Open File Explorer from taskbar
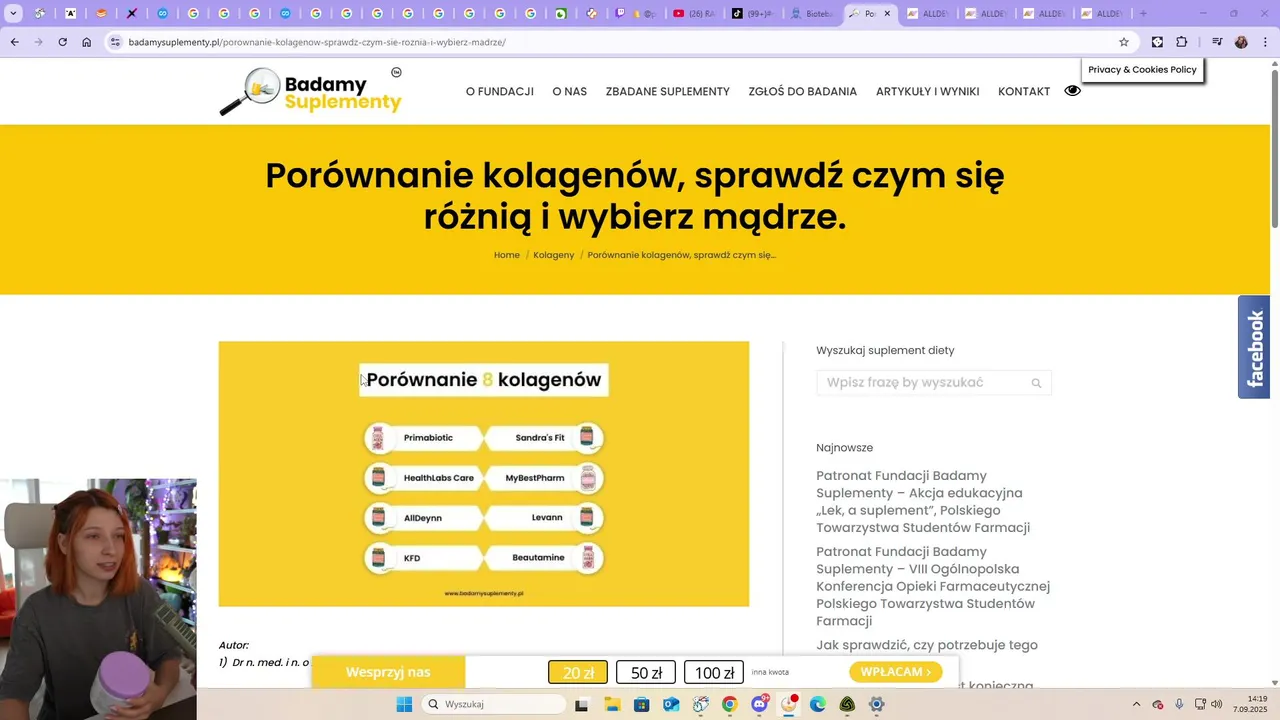Image resolution: width=1280 pixels, height=720 pixels. (x=611, y=704)
